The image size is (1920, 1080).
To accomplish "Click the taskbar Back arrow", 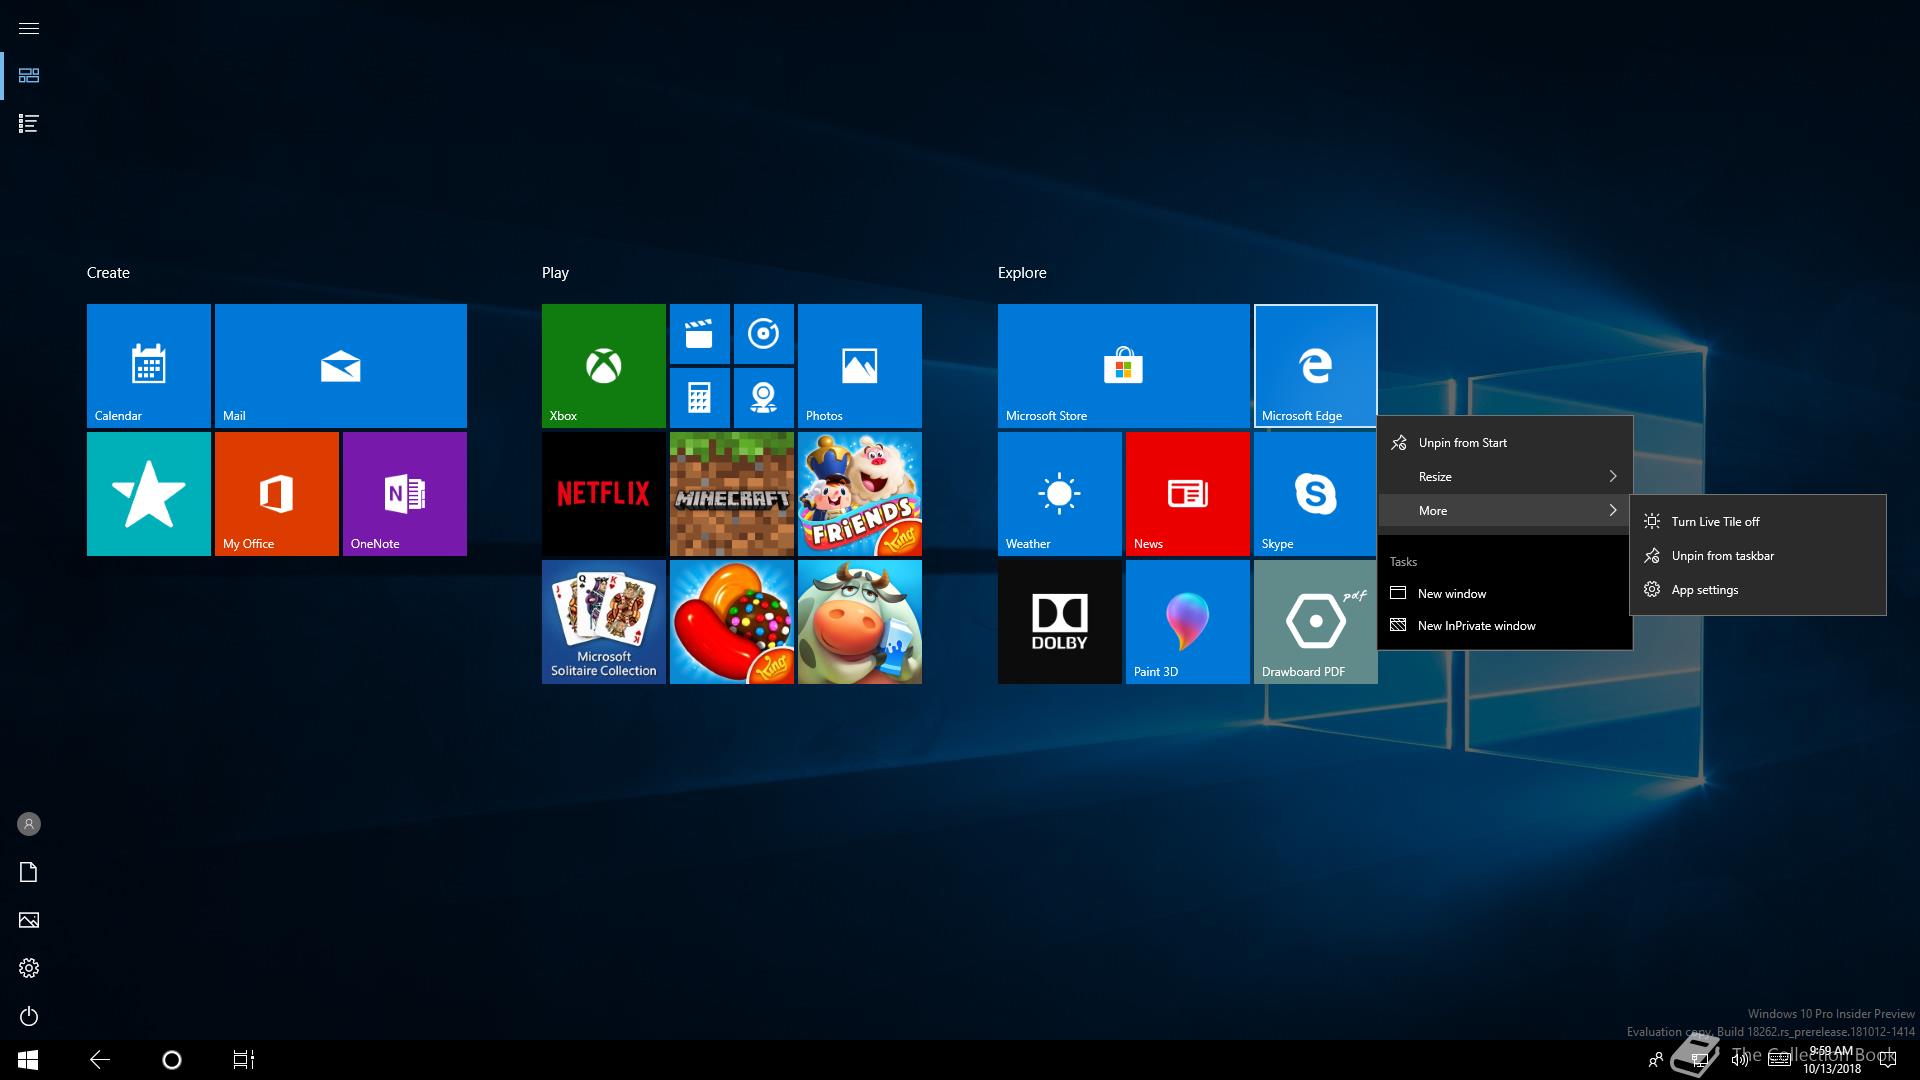I will pos(100,1060).
